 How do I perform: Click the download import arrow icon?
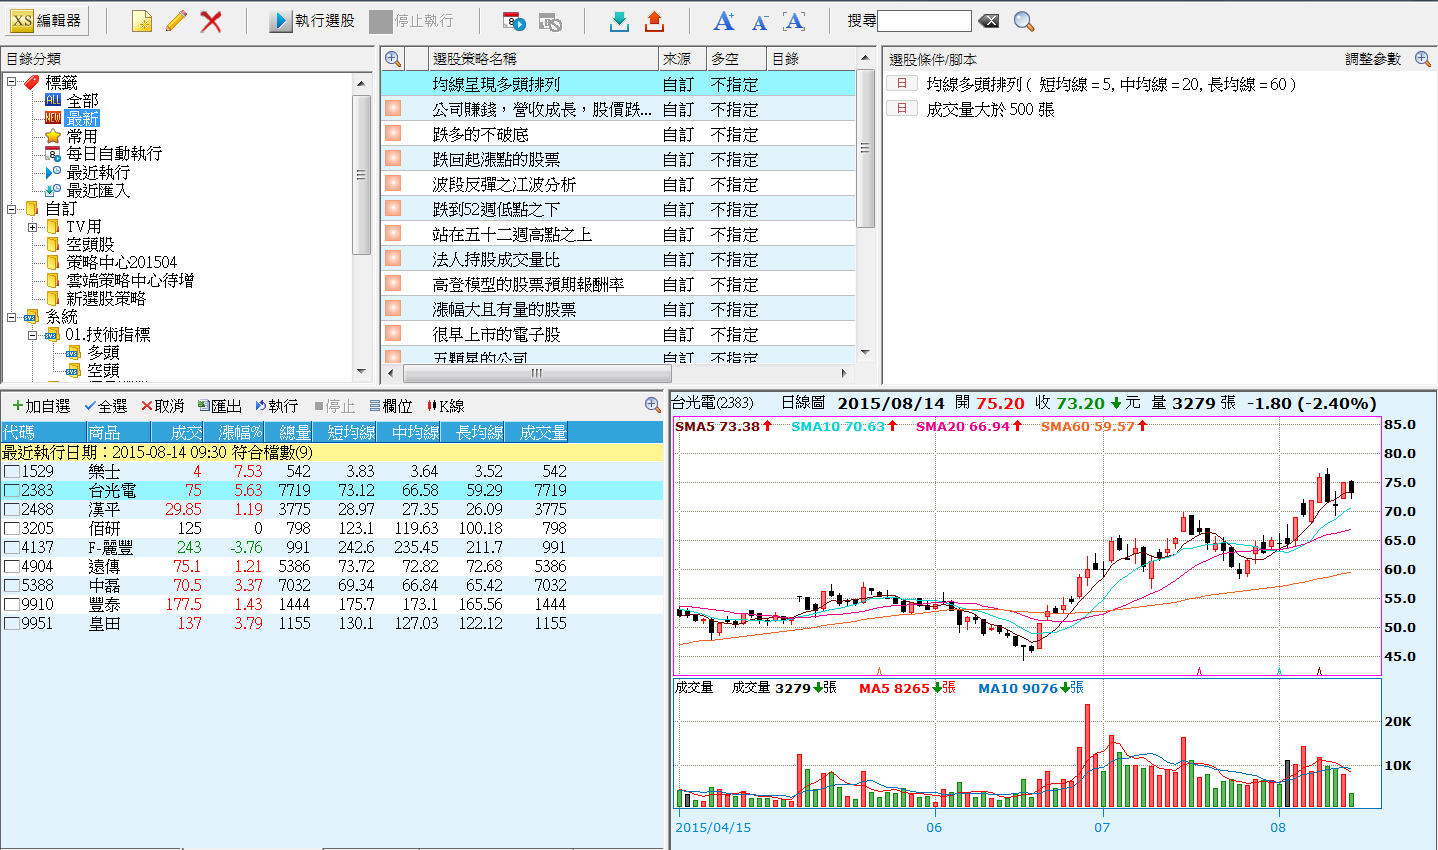pos(619,21)
